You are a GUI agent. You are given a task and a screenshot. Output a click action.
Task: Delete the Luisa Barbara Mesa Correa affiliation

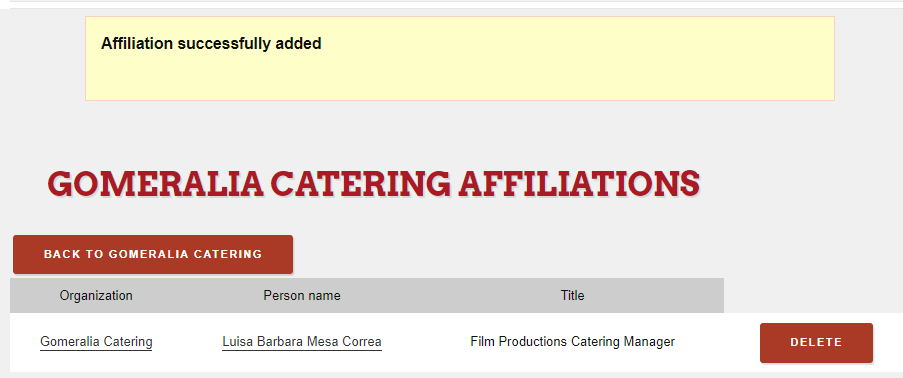click(x=816, y=342)
